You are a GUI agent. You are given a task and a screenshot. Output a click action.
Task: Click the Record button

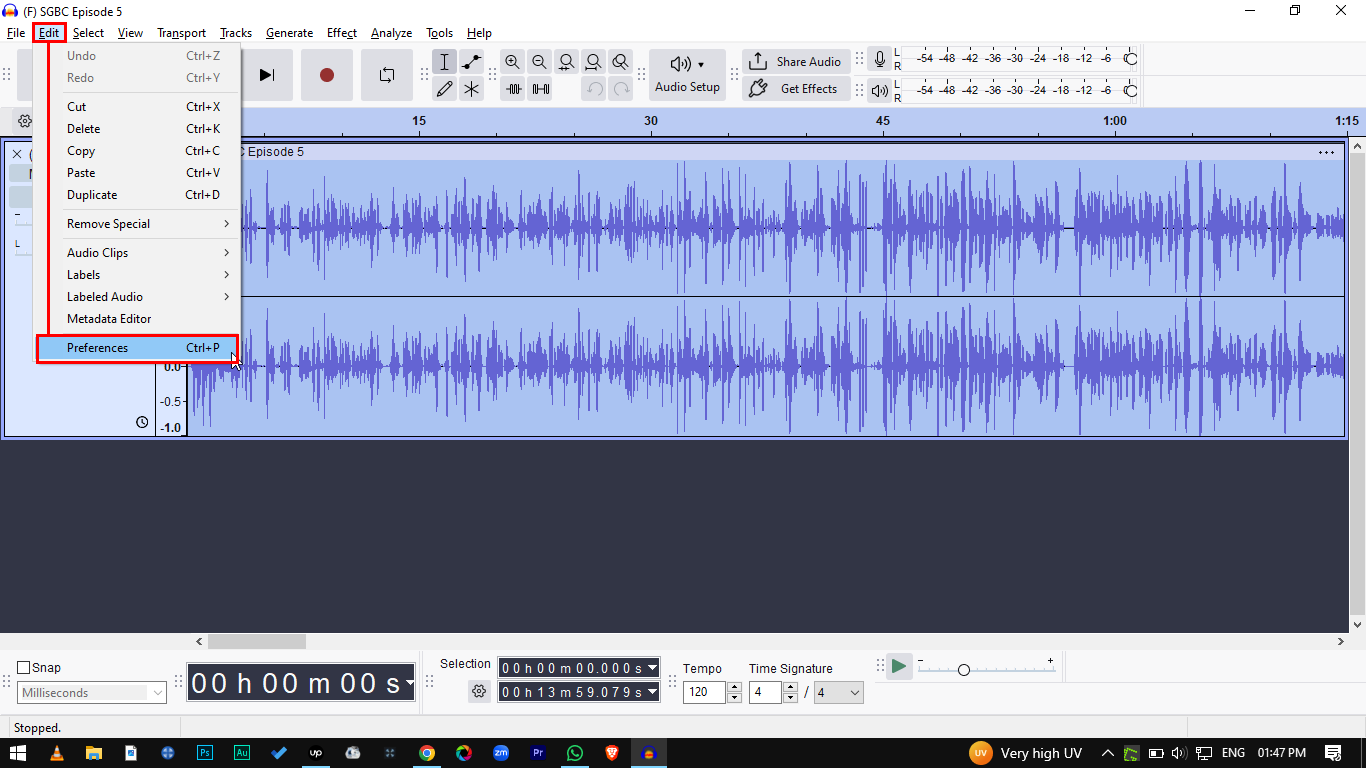(326, 75)
